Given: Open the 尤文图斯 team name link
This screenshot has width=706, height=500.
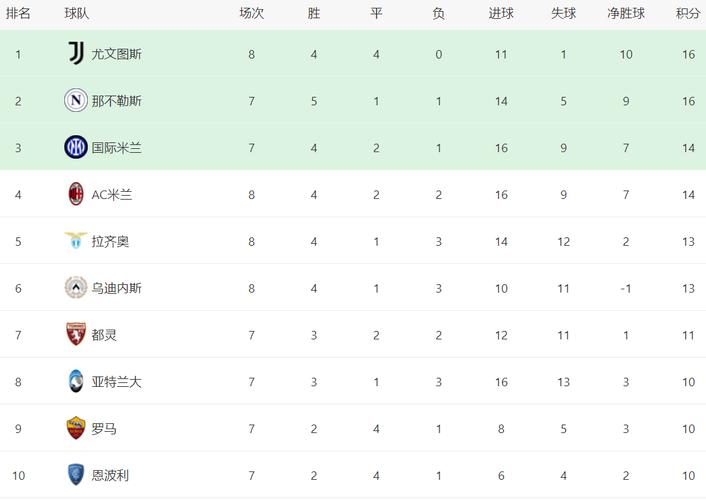Looking at the screenshot, I should point(117,54).
